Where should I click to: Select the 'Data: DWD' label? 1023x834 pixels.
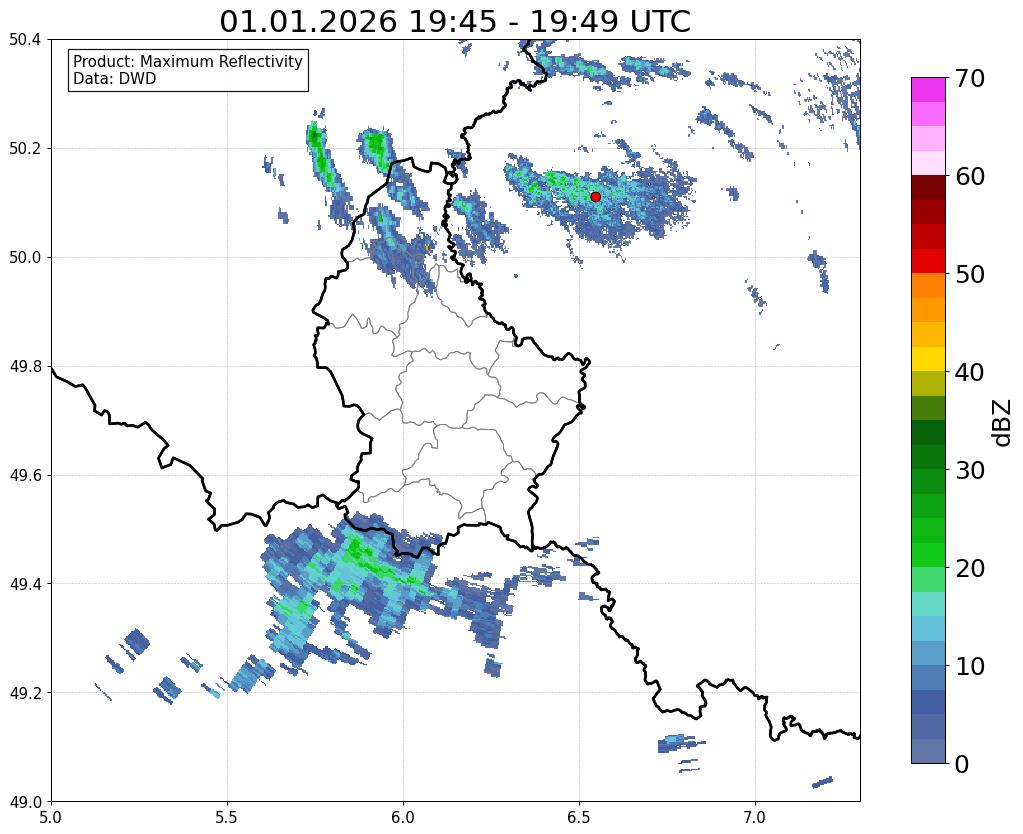(x=115, y=78)
